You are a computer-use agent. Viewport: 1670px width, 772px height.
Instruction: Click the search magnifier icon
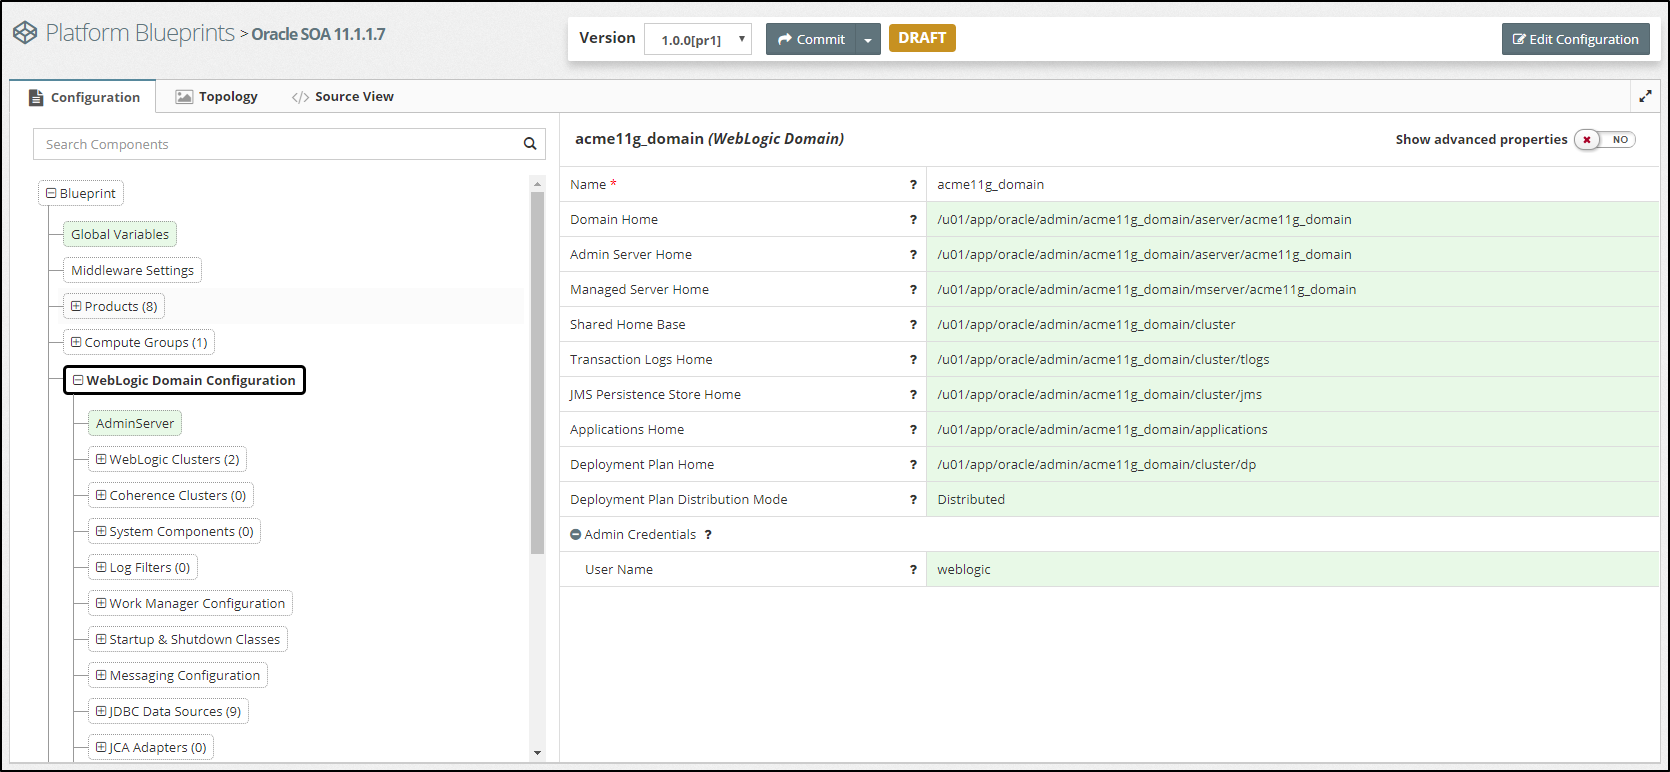(530, 144)
